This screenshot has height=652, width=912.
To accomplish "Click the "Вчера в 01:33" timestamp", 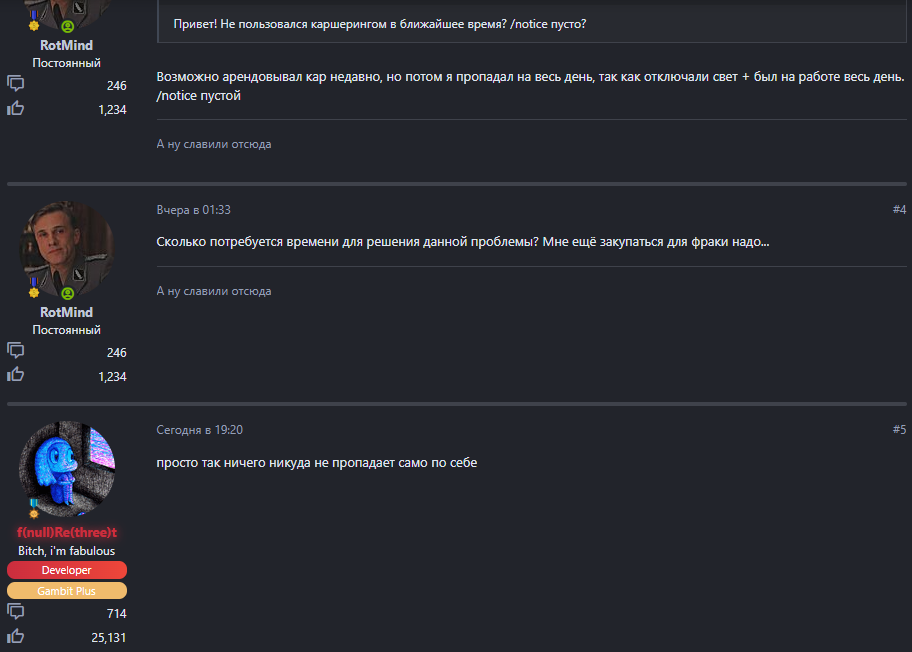I will [194, 210].
